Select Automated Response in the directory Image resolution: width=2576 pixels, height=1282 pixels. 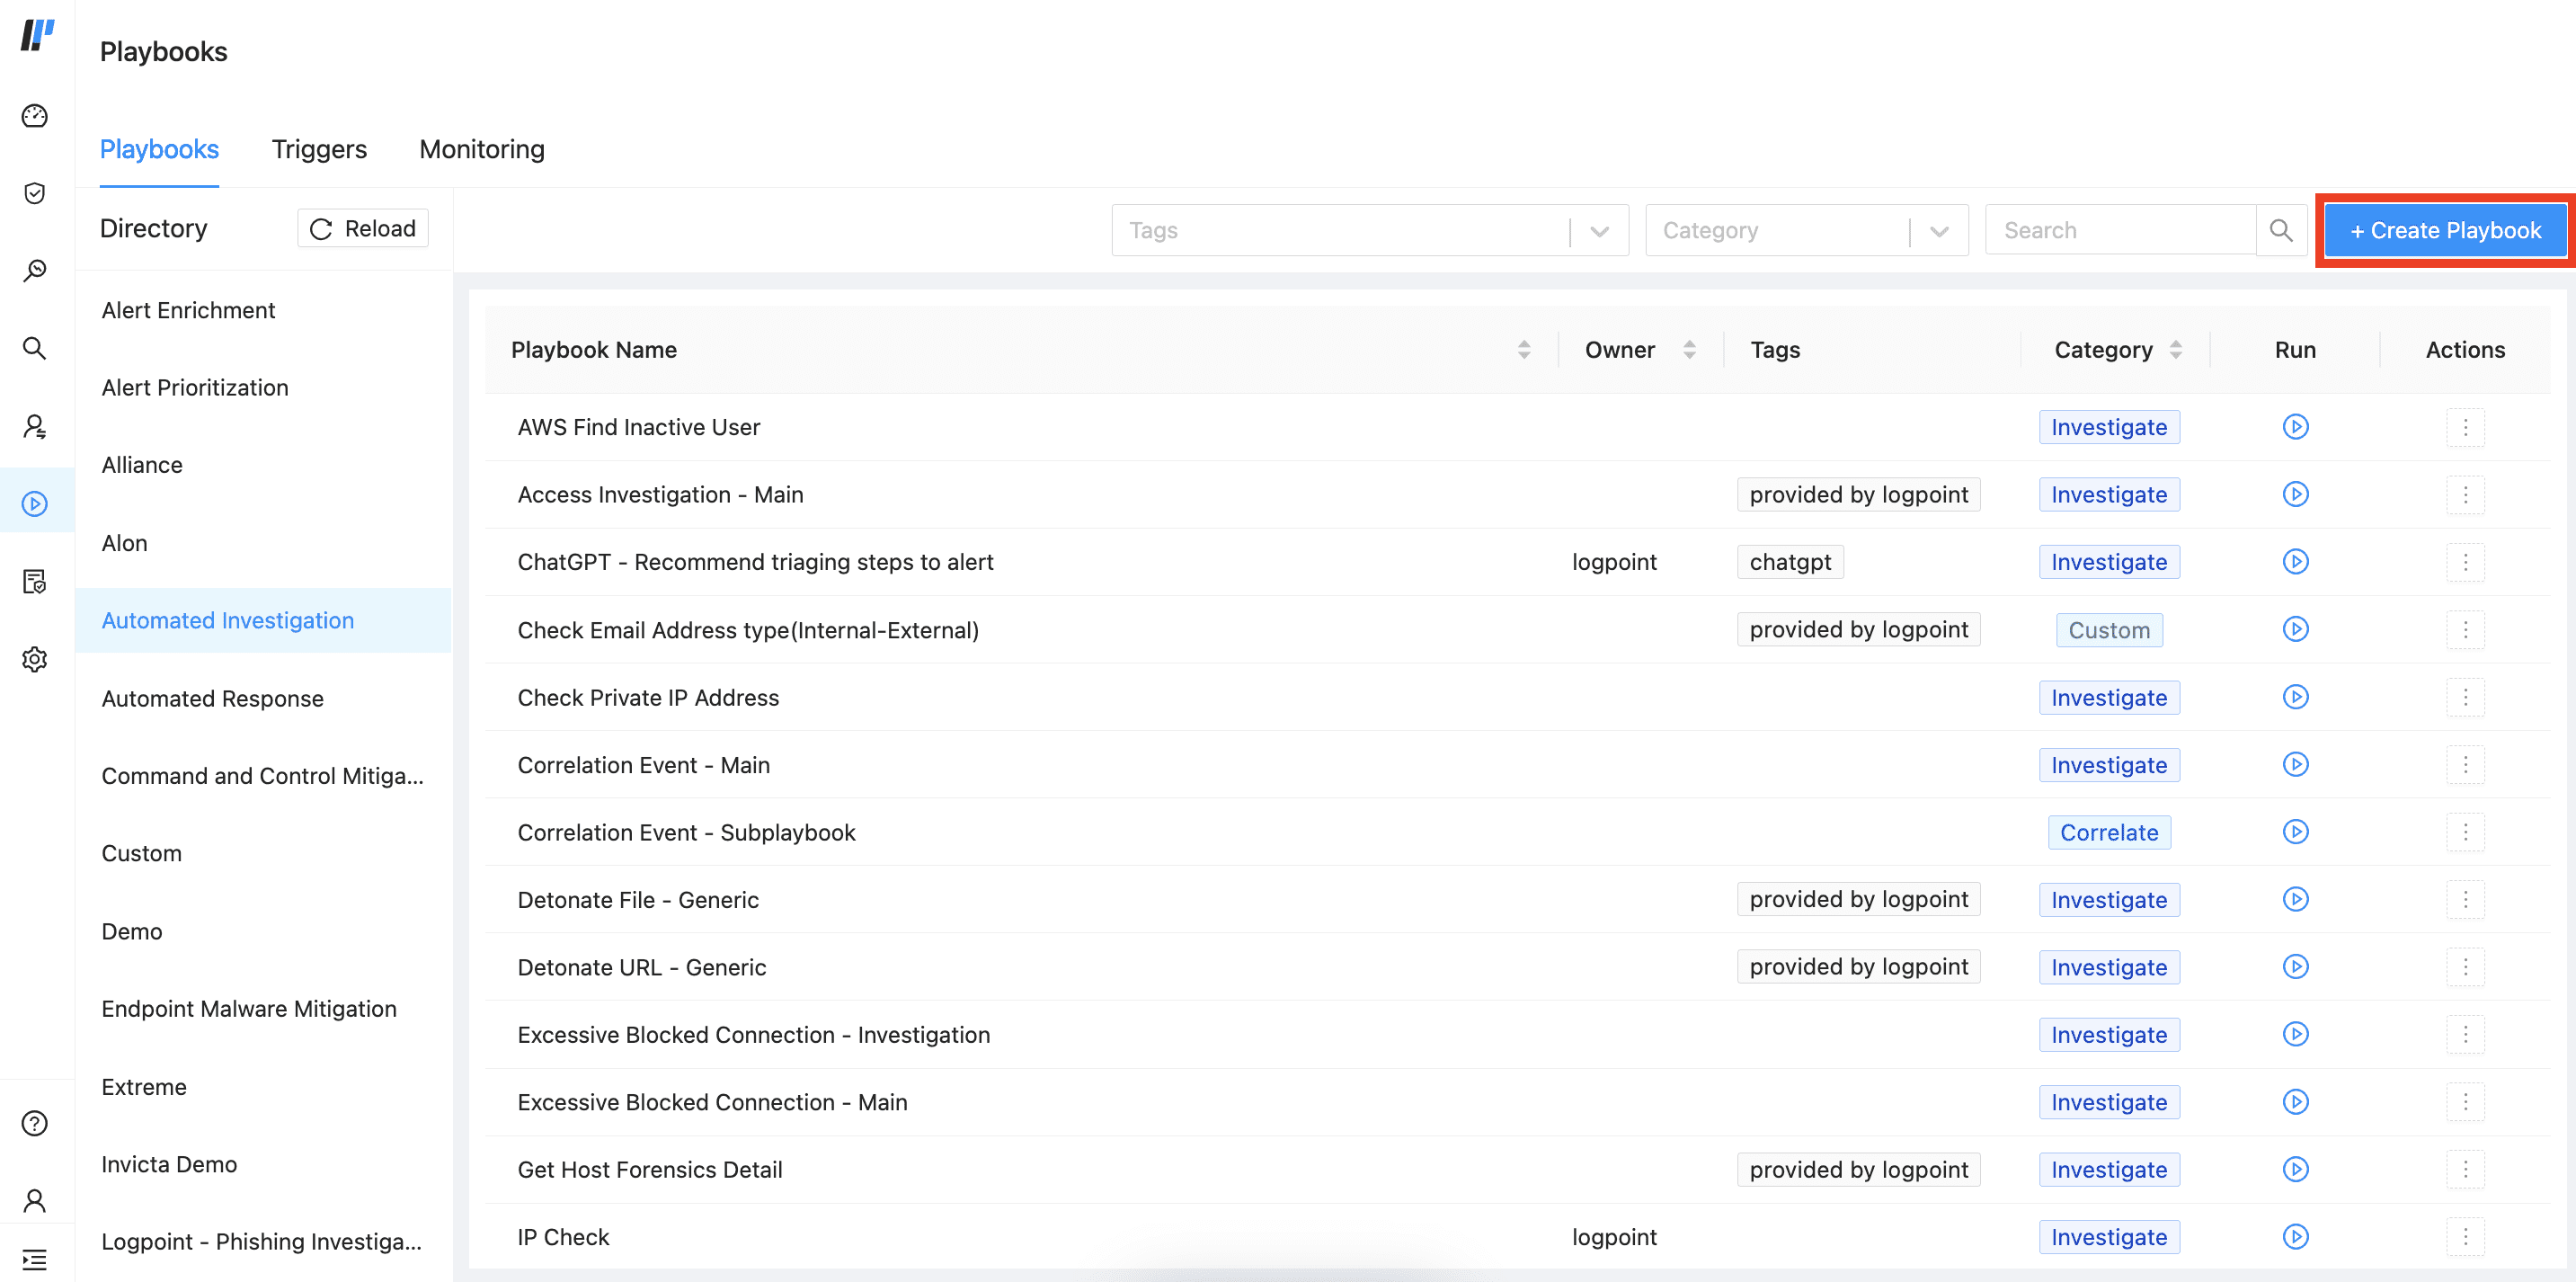tap(213, 698)
